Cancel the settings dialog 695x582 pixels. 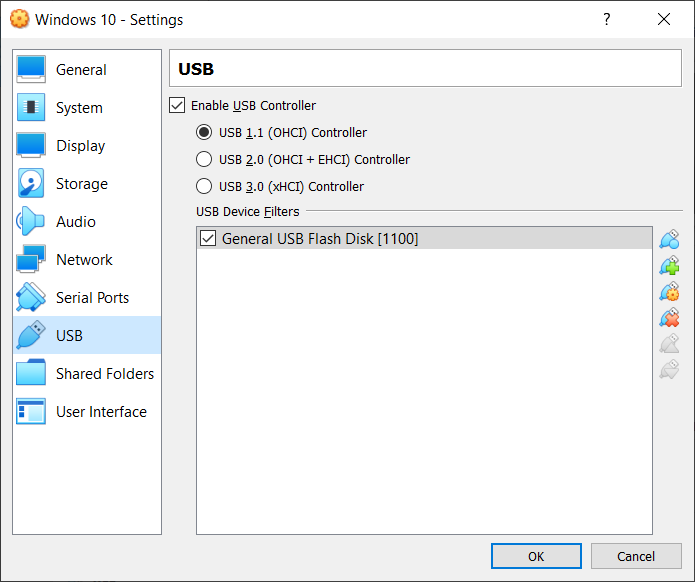[636, 556]
